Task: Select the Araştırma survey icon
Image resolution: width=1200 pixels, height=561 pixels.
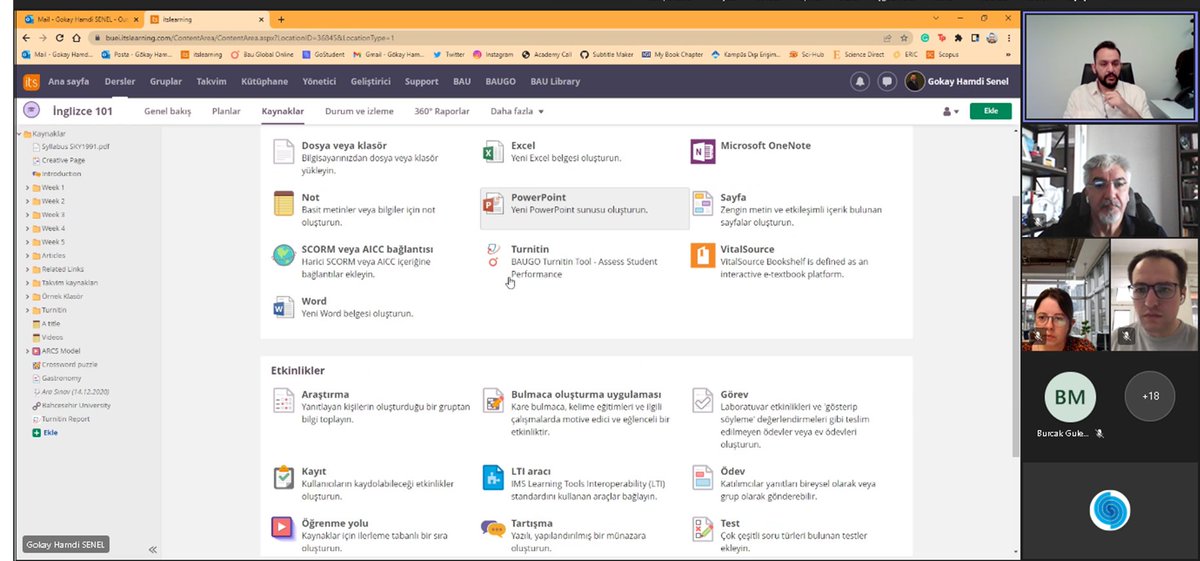Action: [283, 401]
